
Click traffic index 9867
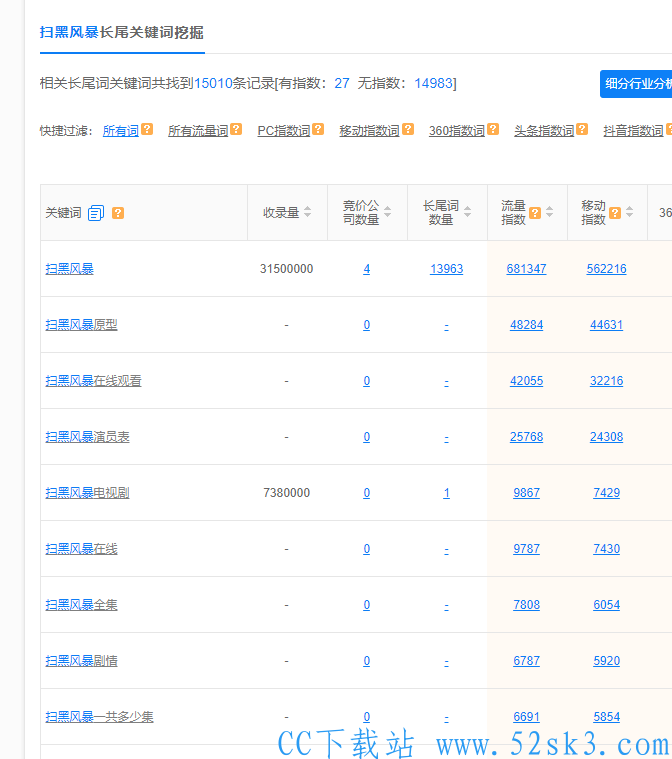[x=526, y=493]
